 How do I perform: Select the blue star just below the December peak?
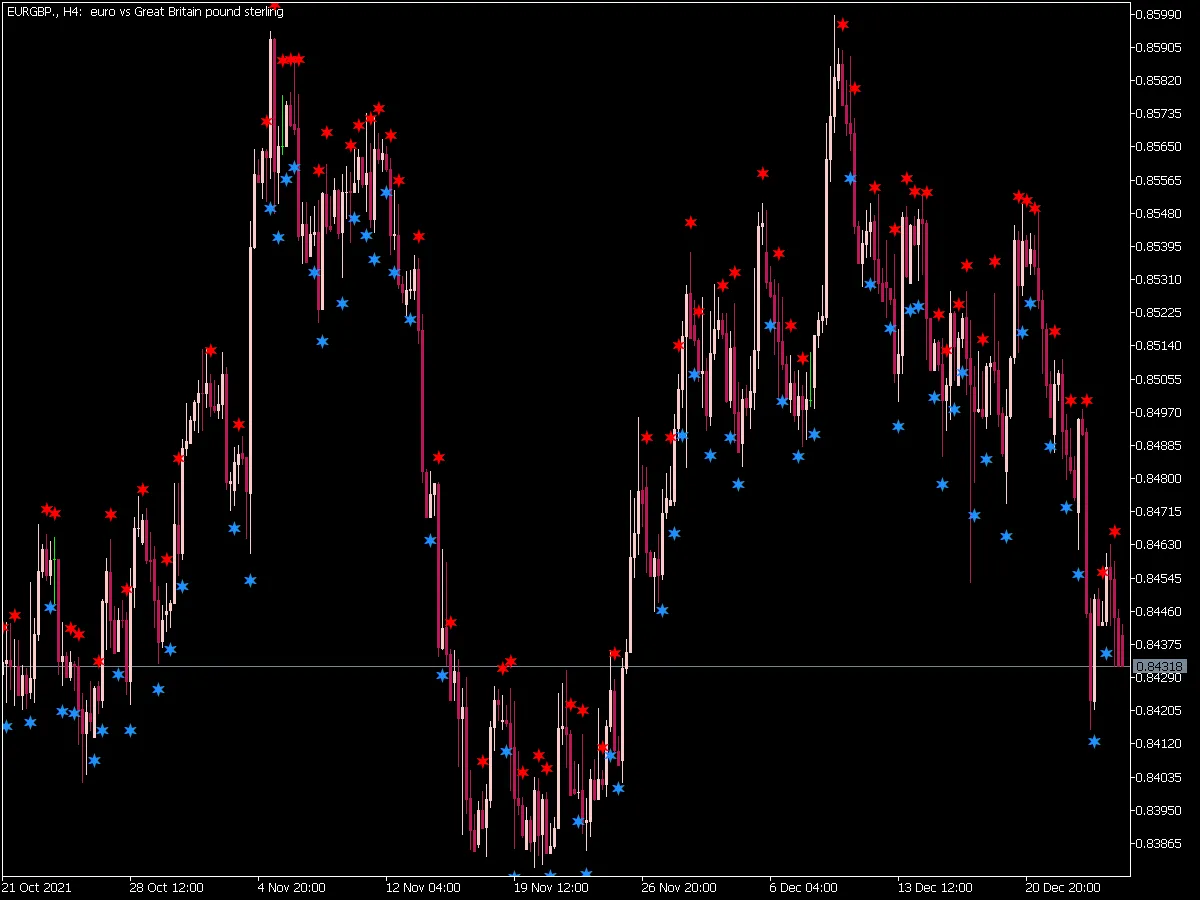coord(850,178)
